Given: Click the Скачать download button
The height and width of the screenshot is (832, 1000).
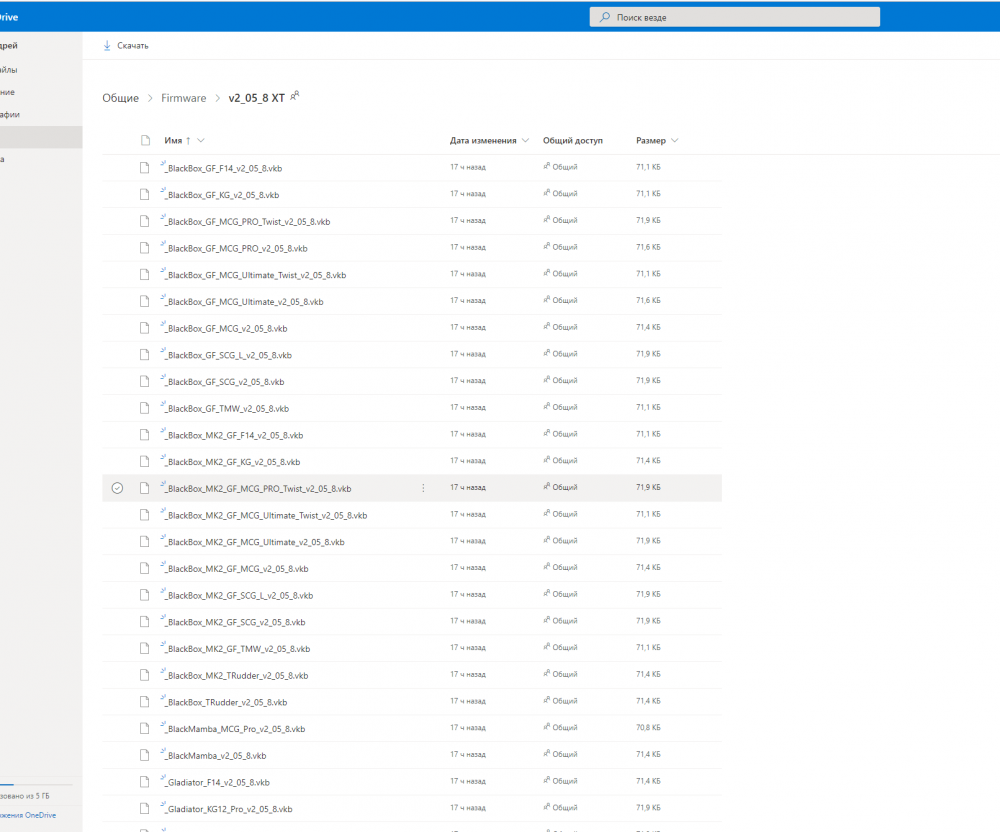Looking at the screenshot, I should click(x=126, y=46).
